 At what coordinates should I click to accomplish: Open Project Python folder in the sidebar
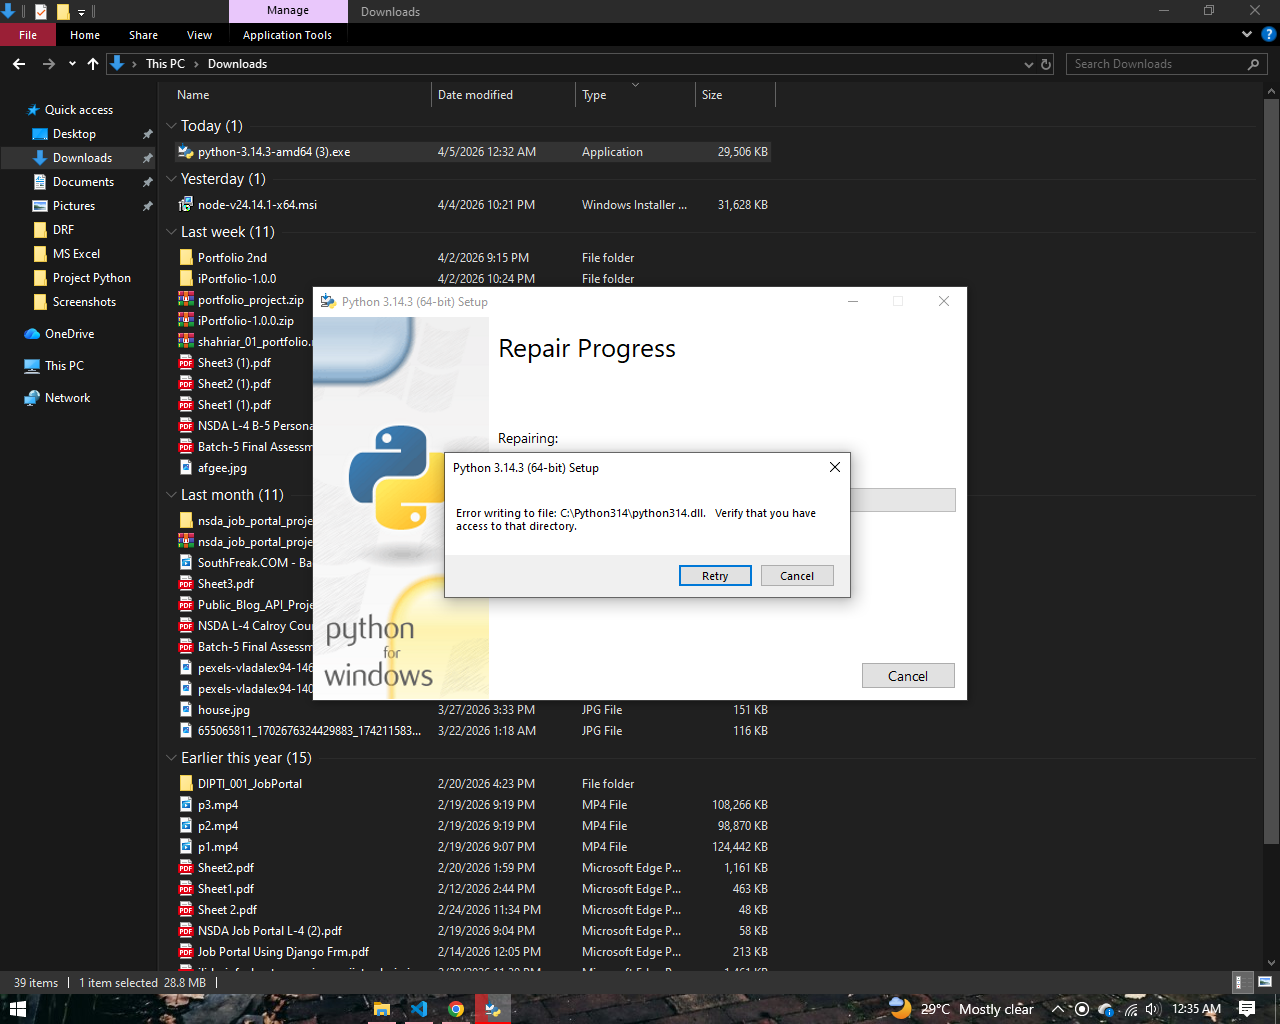point(91,278)
